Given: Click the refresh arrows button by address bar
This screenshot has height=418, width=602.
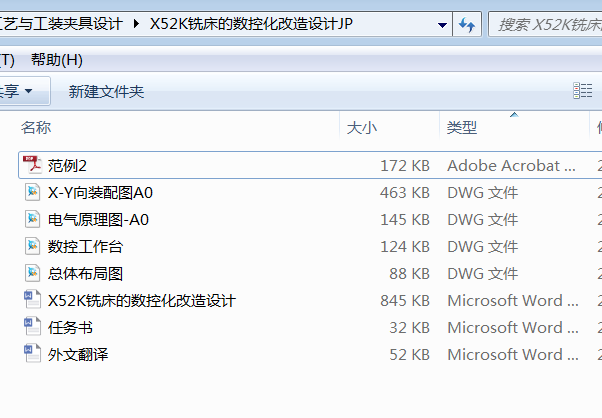Looking at the screenshot, I should click(467, 25).
